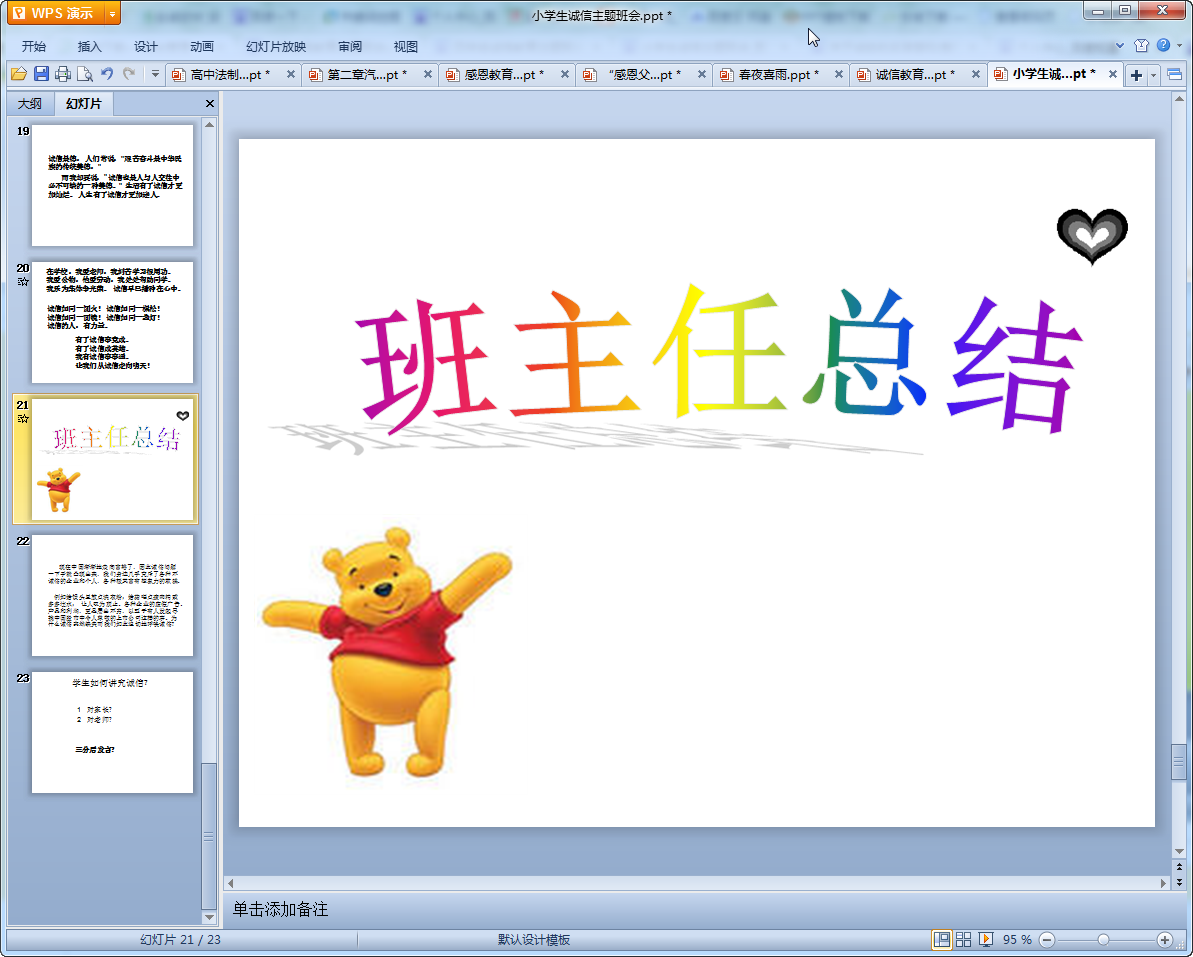Click the animation star icon under slide 20
The height and width of the screenshot is (957, 1193).
pyautogui.click(x=23, y=281)
